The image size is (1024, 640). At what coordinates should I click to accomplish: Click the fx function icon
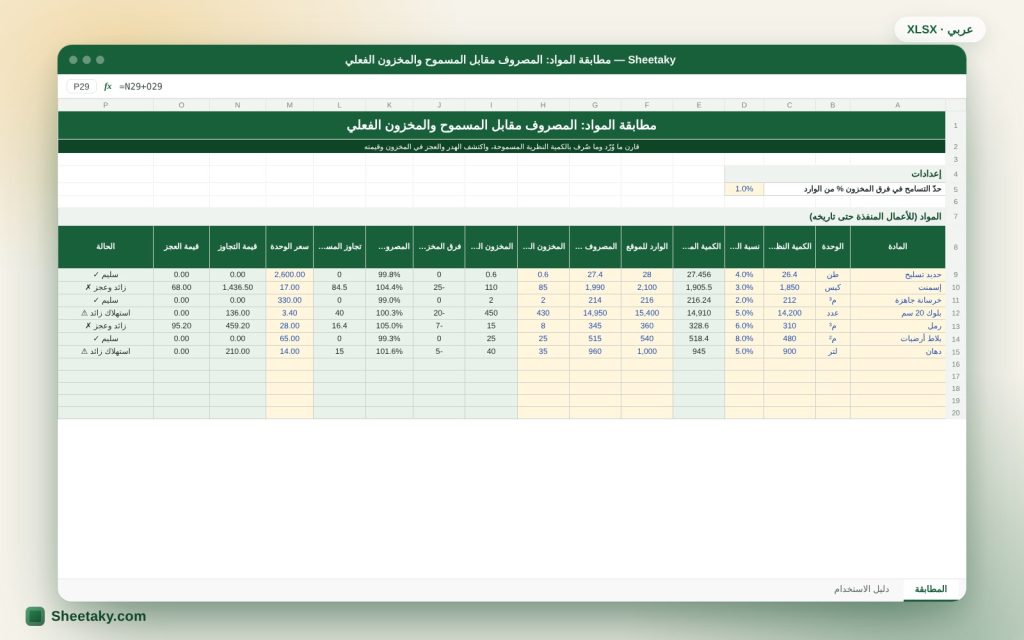tap(108, 86)
